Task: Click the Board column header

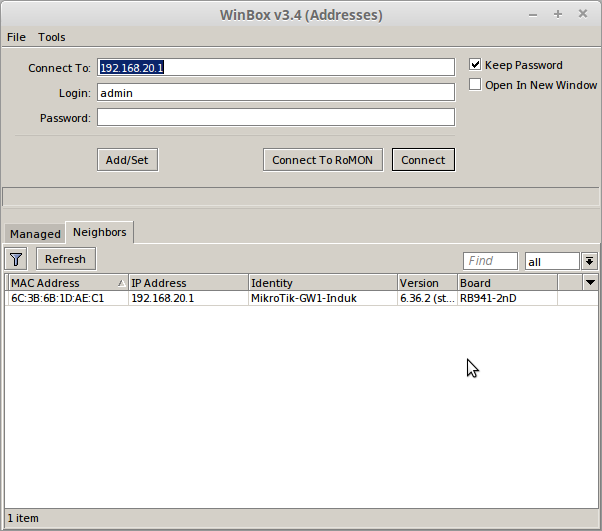Action: click(507, 283)
